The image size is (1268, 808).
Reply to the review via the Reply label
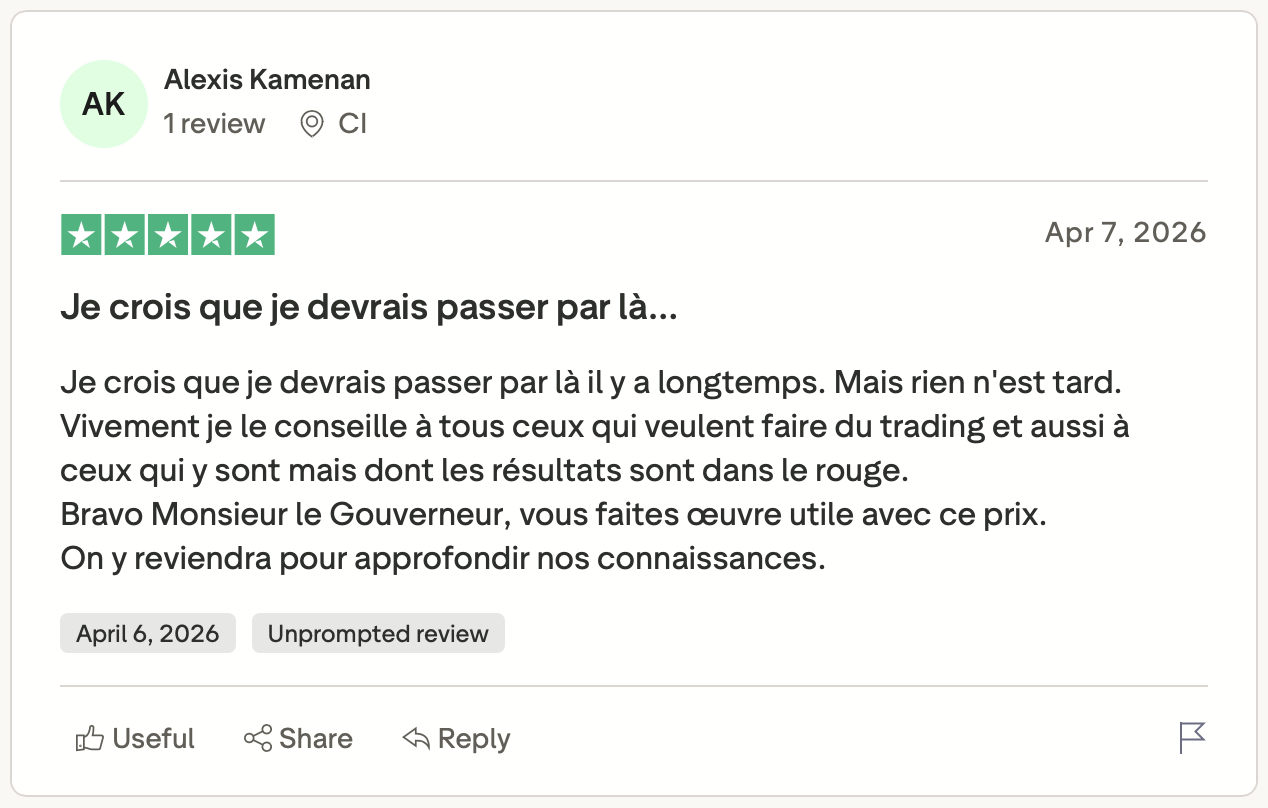474,739
